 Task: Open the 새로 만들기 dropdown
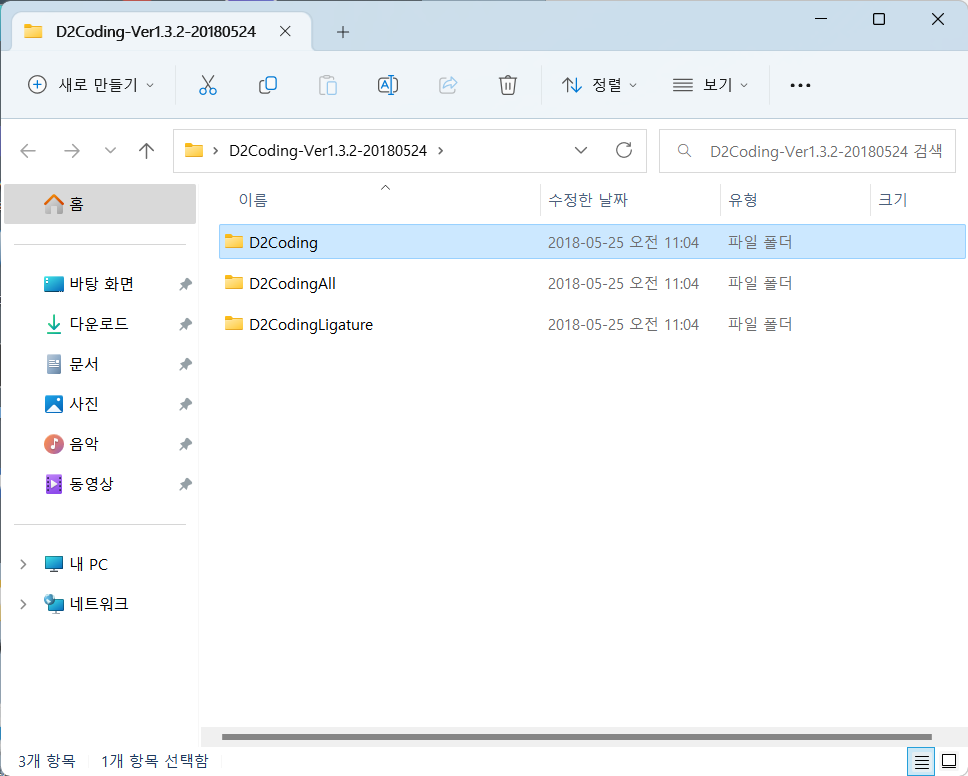(x=92, y=85)
